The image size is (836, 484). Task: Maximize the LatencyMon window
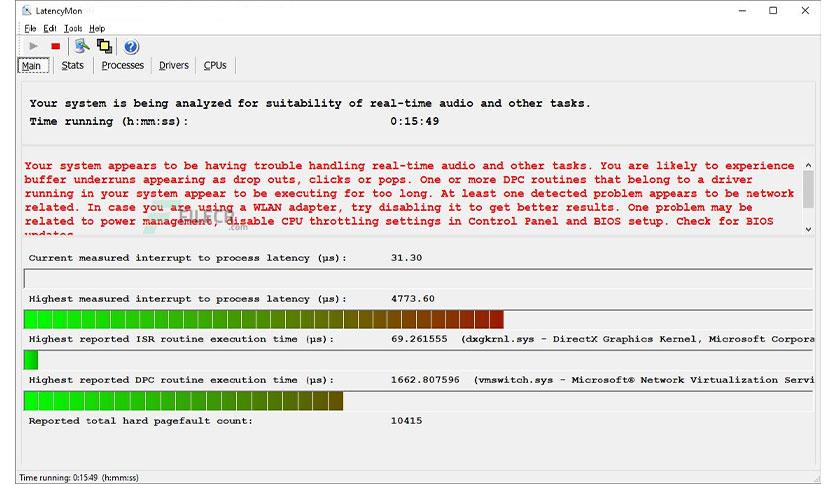(773, 11)
